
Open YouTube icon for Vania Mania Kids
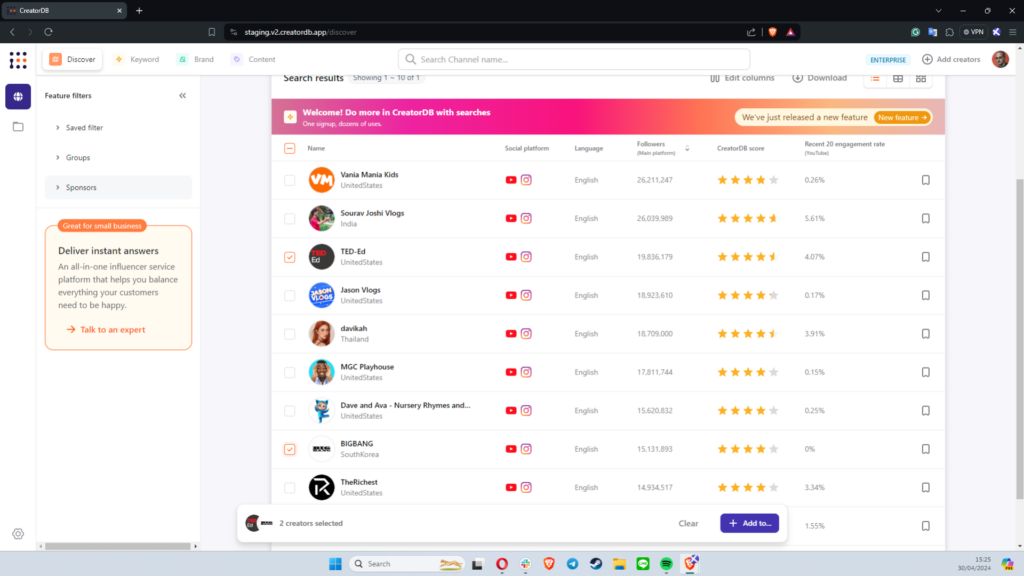click(511, 180)
